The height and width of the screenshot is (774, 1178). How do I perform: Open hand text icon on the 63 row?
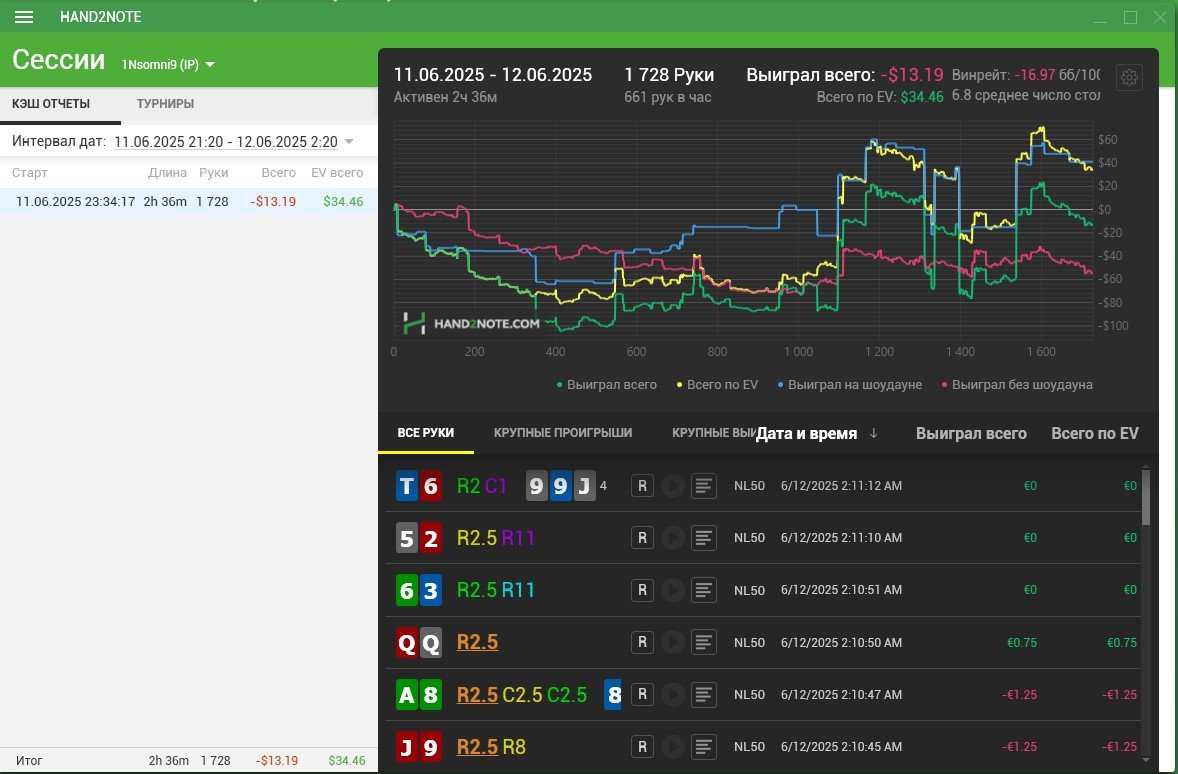point(703,591)
